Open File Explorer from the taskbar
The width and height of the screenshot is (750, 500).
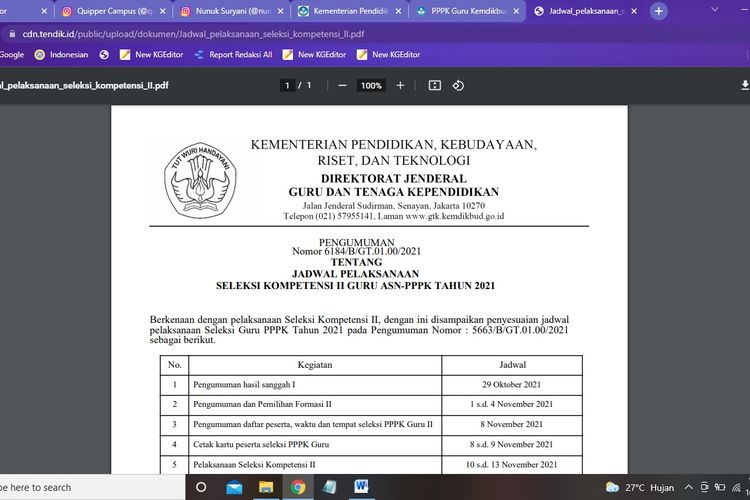pos(267,487)
